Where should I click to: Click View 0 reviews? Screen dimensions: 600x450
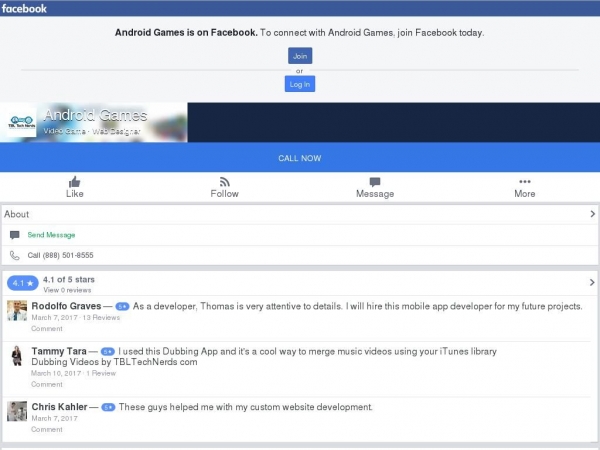pos(67,290)
